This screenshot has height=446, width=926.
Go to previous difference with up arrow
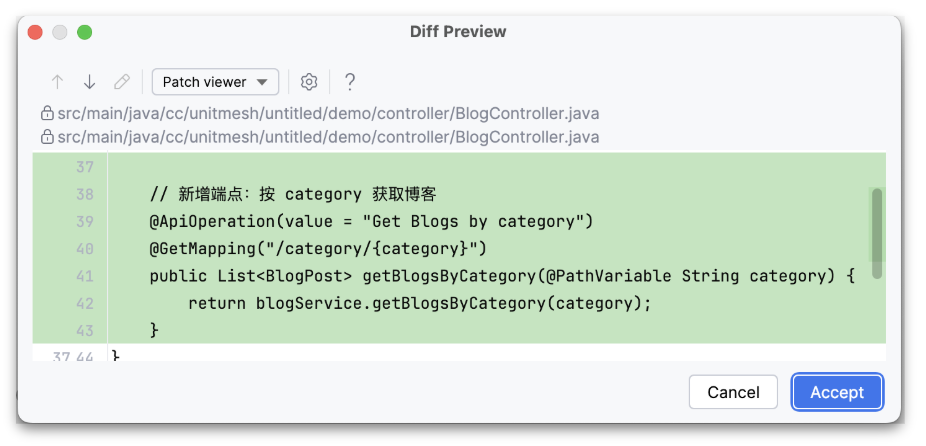point(57,82)
